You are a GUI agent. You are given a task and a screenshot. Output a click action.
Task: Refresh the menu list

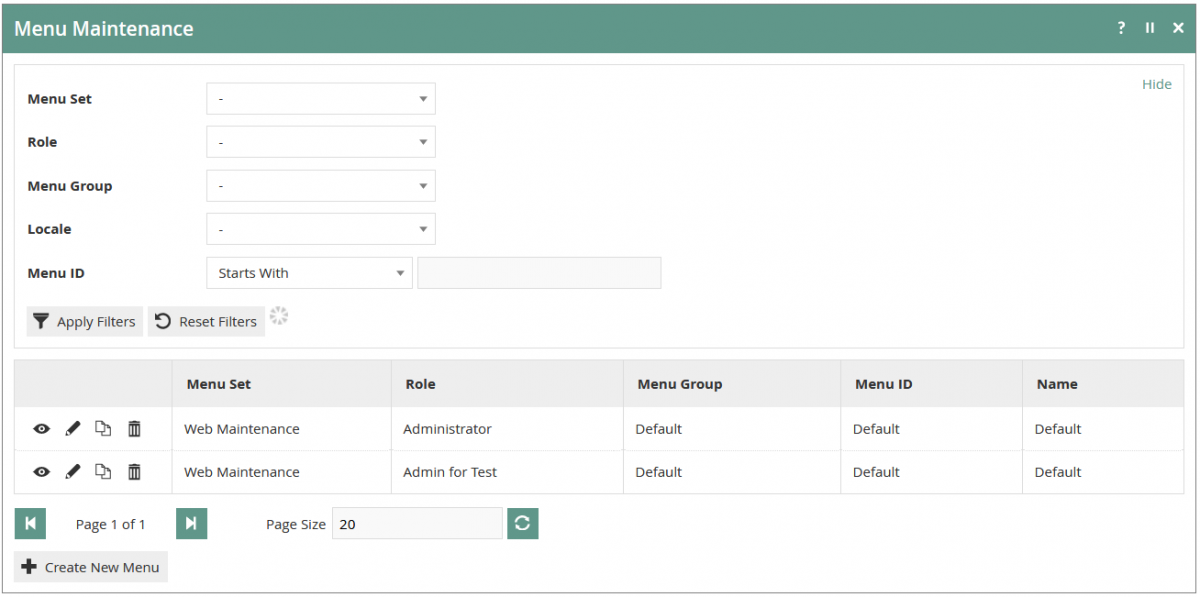click(x=522, y=523)
